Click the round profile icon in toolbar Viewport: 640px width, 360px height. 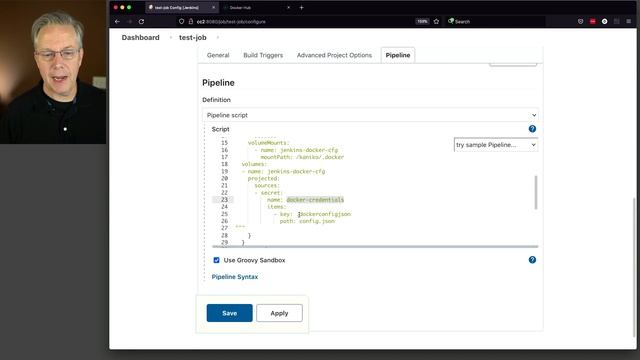click(x=604, y=21)
